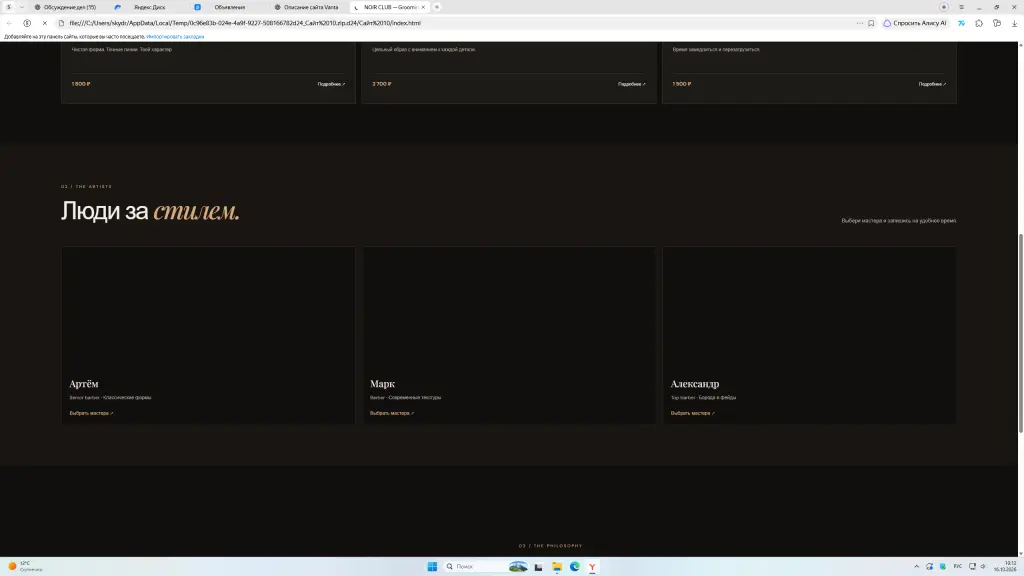
Task: Show hidden system tray icons
Action: tap(916, 566)
